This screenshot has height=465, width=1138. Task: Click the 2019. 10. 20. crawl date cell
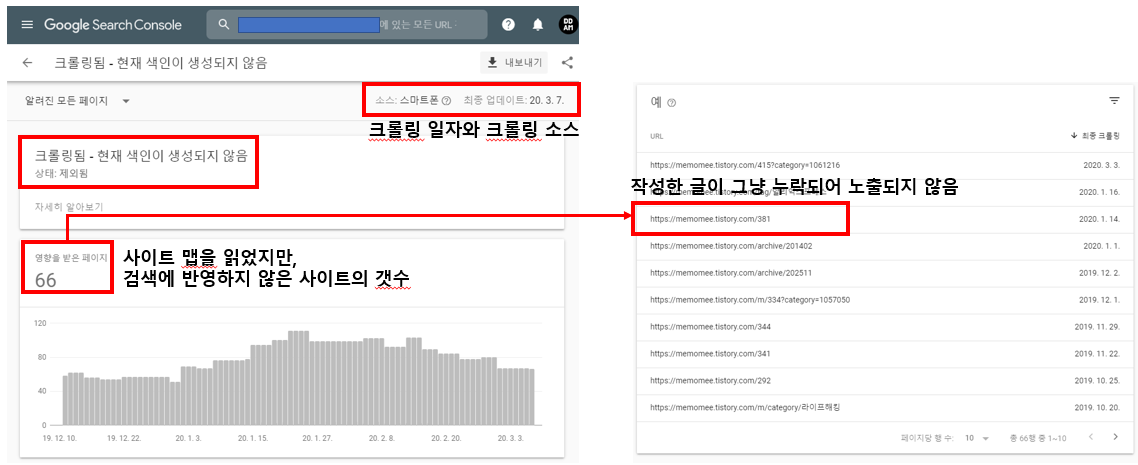(1097, 407)
